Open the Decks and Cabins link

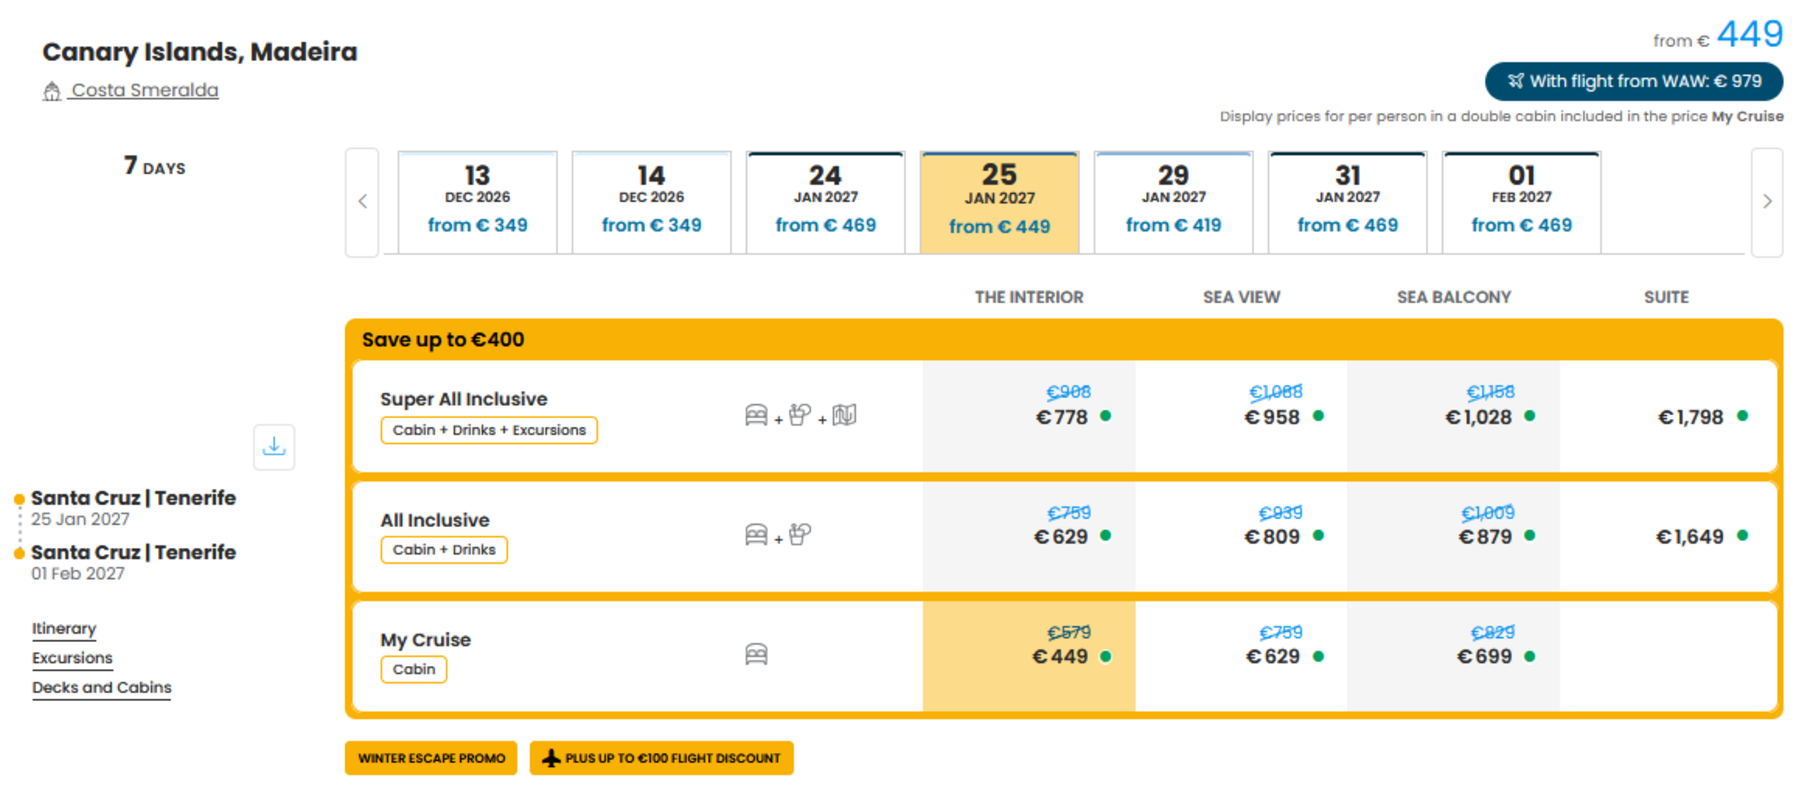click(x=102, y=687)
